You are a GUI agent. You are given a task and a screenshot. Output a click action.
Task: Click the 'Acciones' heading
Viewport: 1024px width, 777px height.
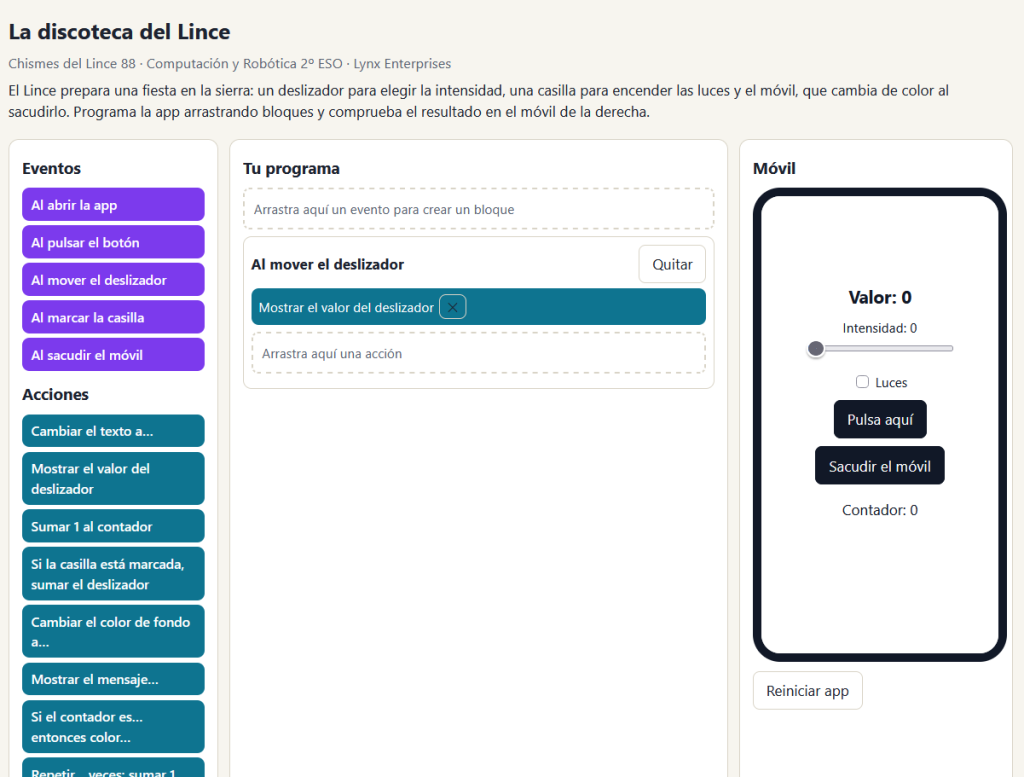56,394
